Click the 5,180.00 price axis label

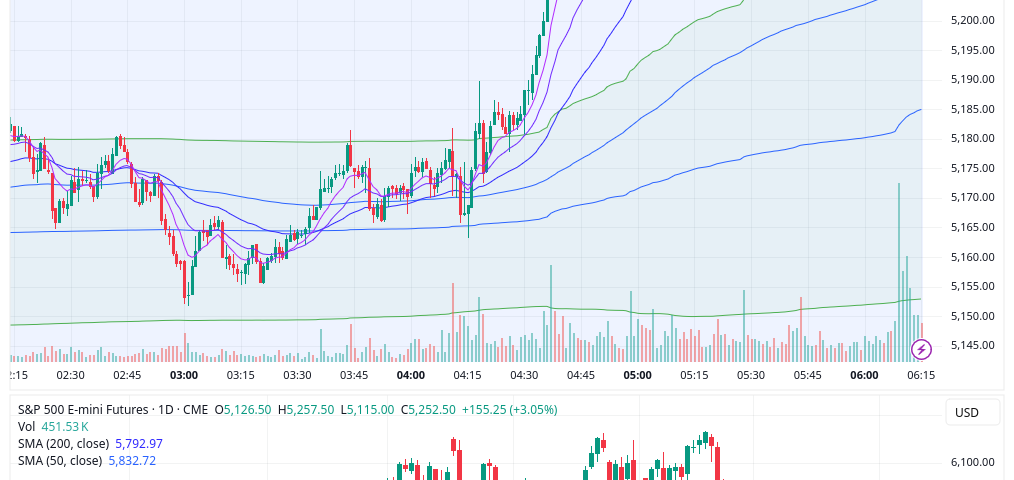(x=973, y=138)
